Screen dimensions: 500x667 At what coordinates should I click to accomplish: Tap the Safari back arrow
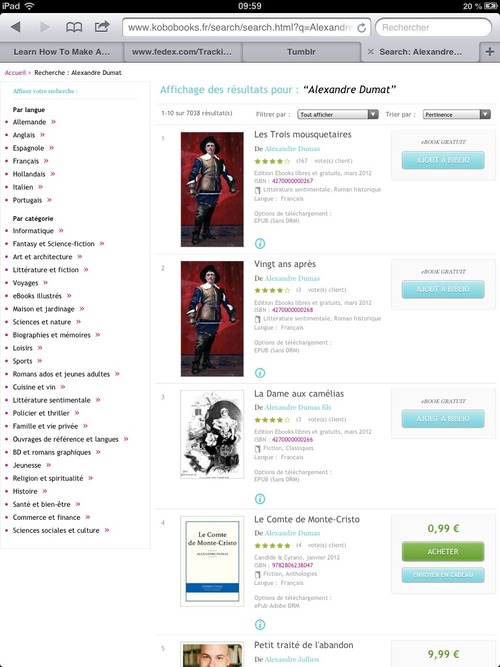(16, 27)
